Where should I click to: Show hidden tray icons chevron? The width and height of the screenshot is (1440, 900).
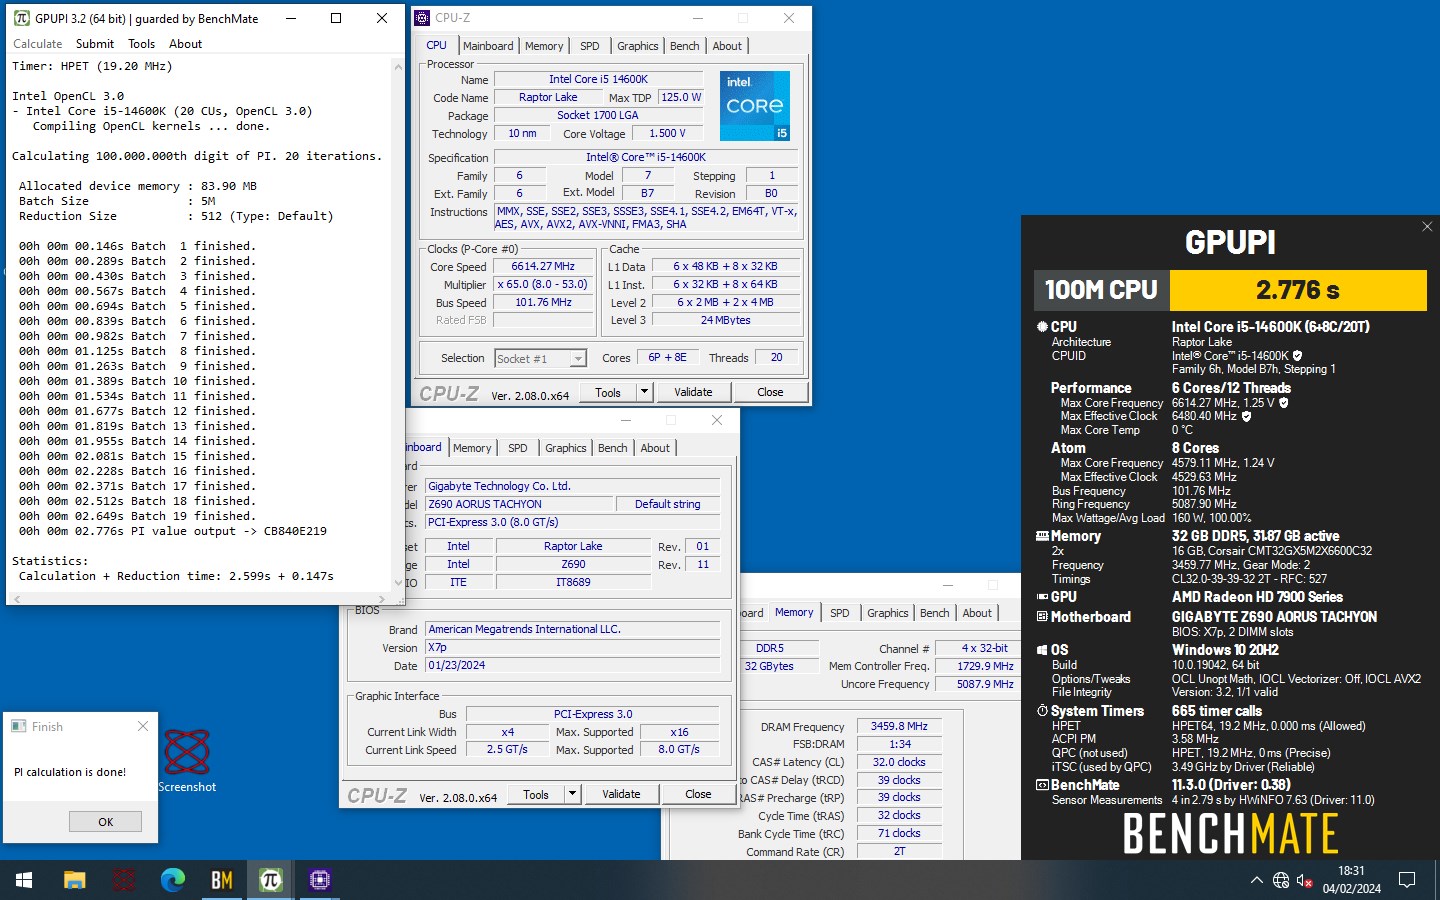[x=1256, y=880]
